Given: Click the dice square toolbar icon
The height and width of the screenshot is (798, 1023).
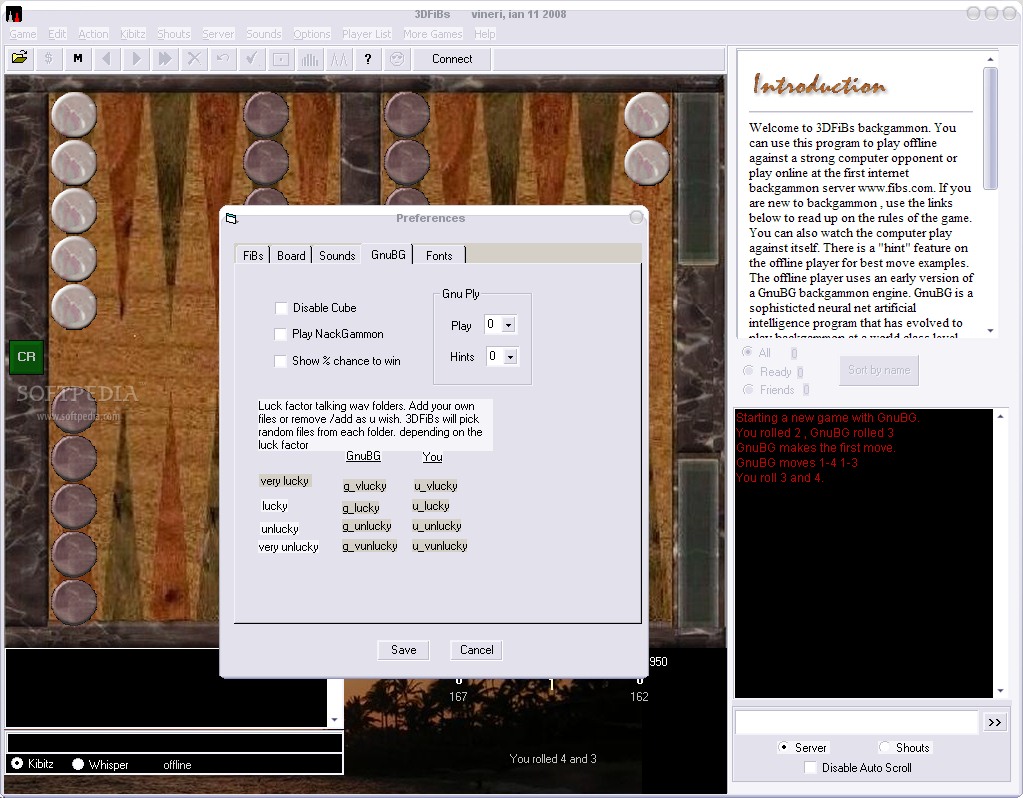Looking at the screenshot, I should click(x=281, y=59).
